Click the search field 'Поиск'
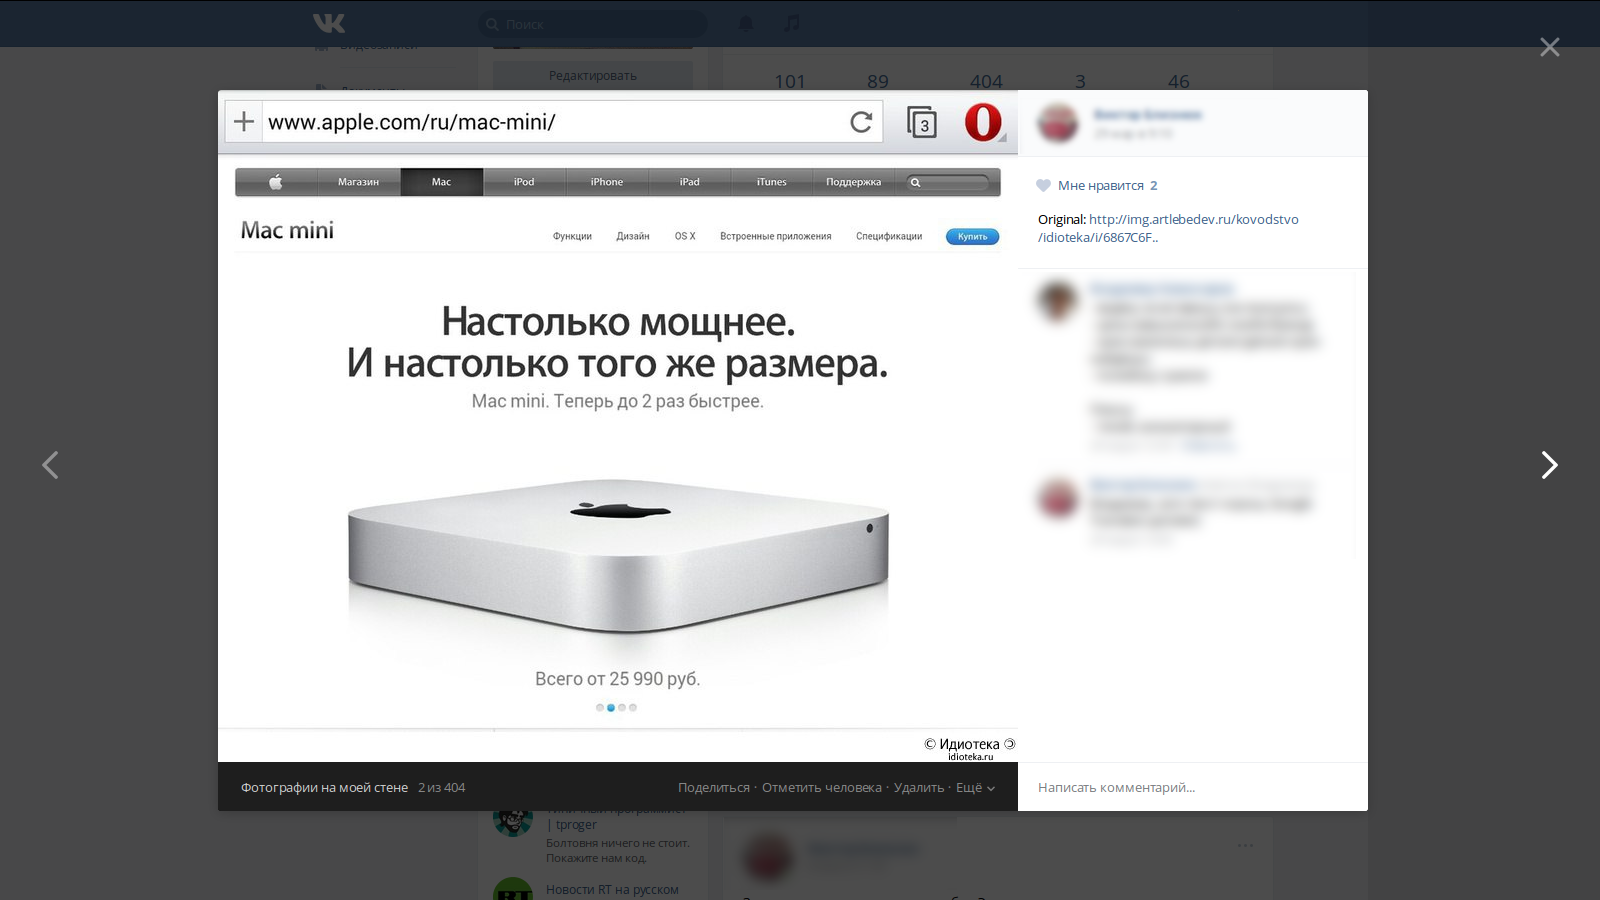Image resolution: width=1600 pixels, height=900 pixels. point(592,24)
